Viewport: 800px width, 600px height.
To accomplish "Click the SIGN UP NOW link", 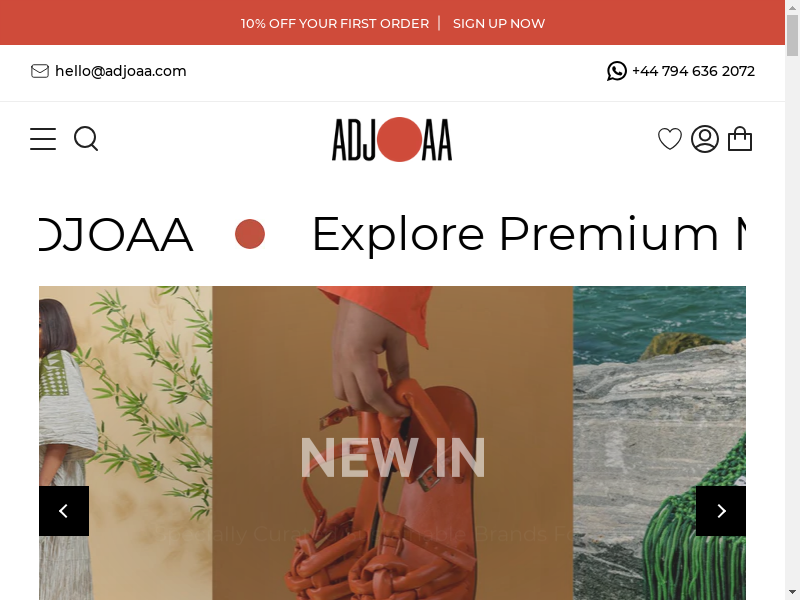I will (498, 23).
